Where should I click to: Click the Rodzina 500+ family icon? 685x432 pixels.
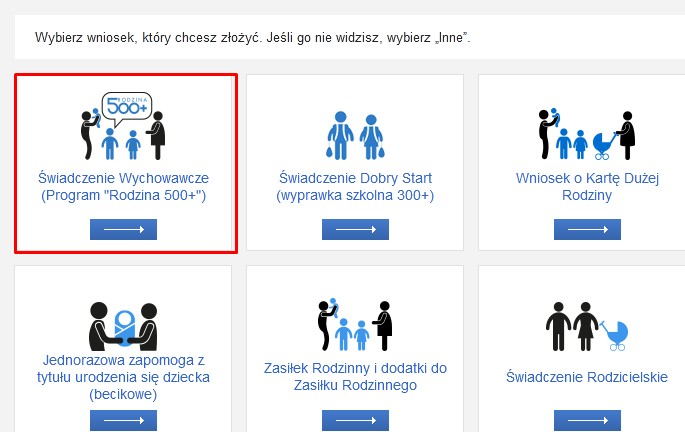(x=123, y=126)
